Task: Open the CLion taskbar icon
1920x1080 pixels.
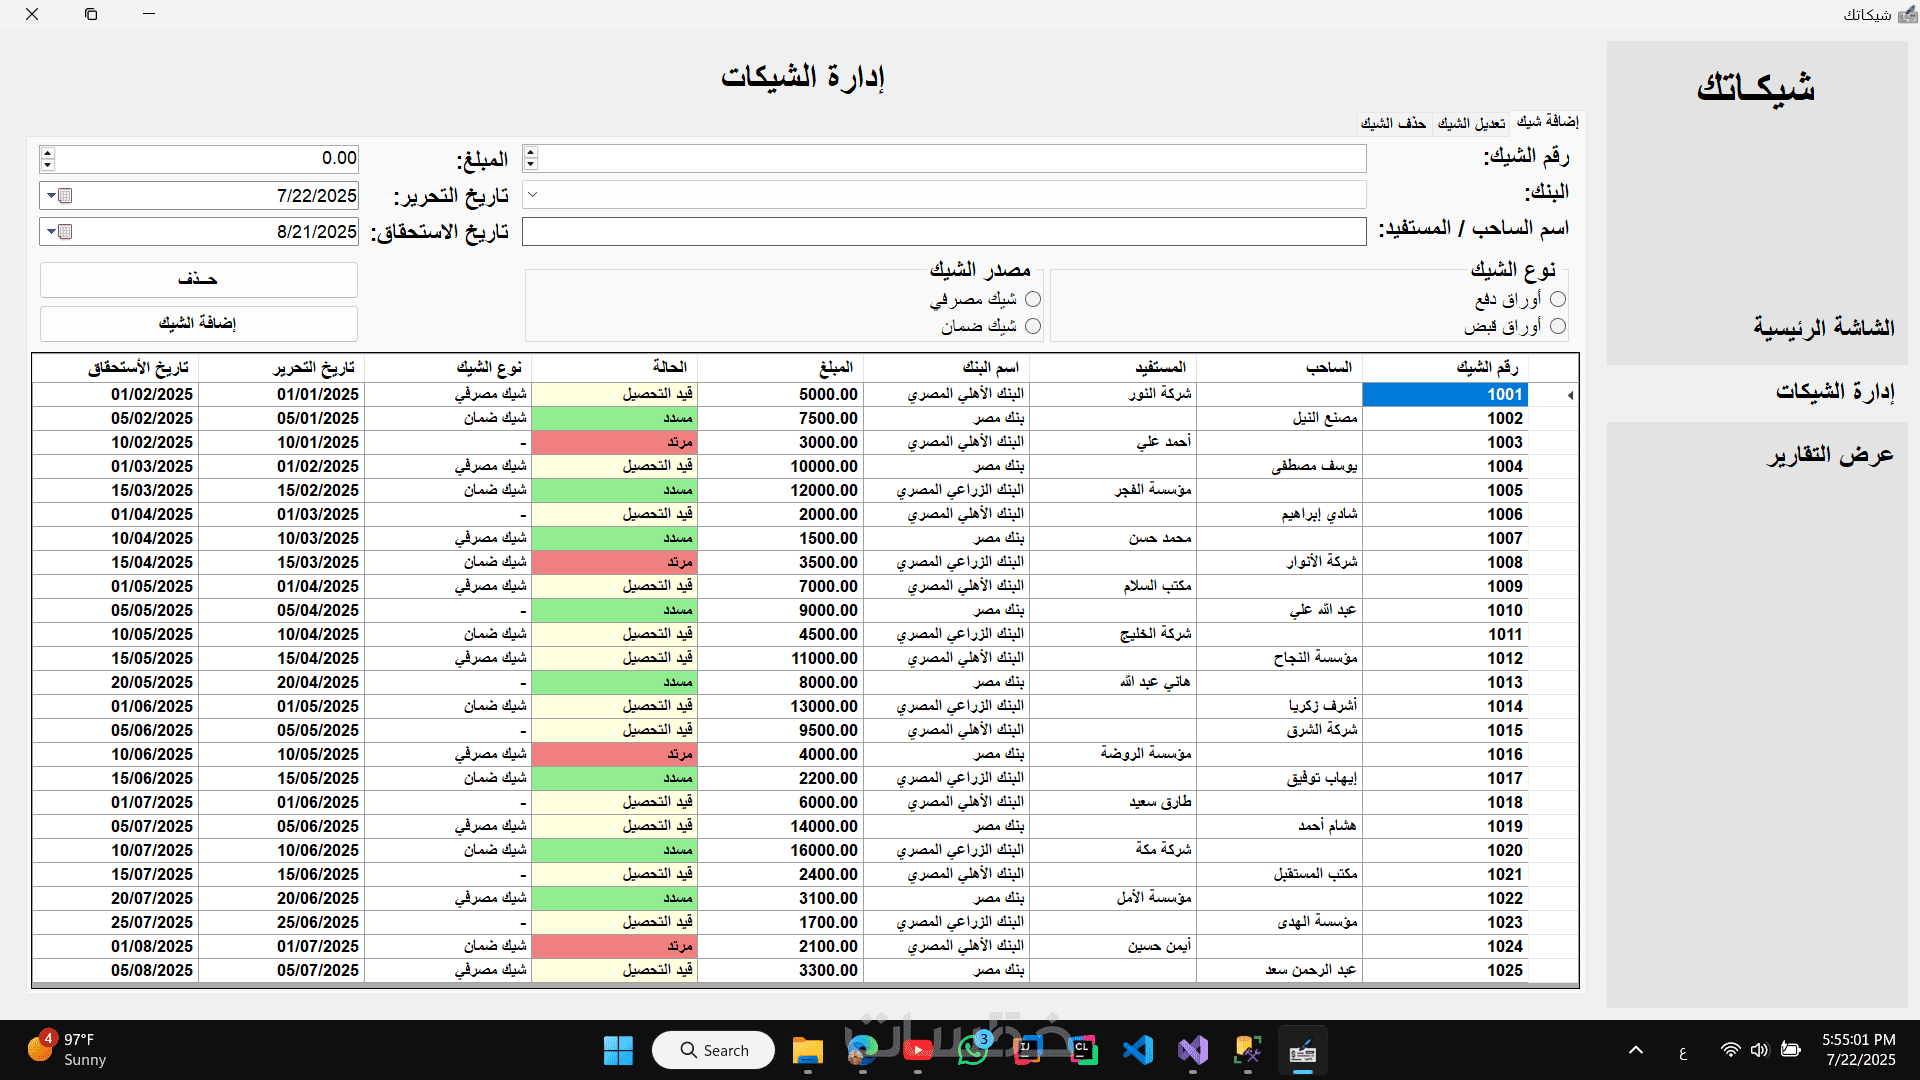Action: coord(1082,1051)
